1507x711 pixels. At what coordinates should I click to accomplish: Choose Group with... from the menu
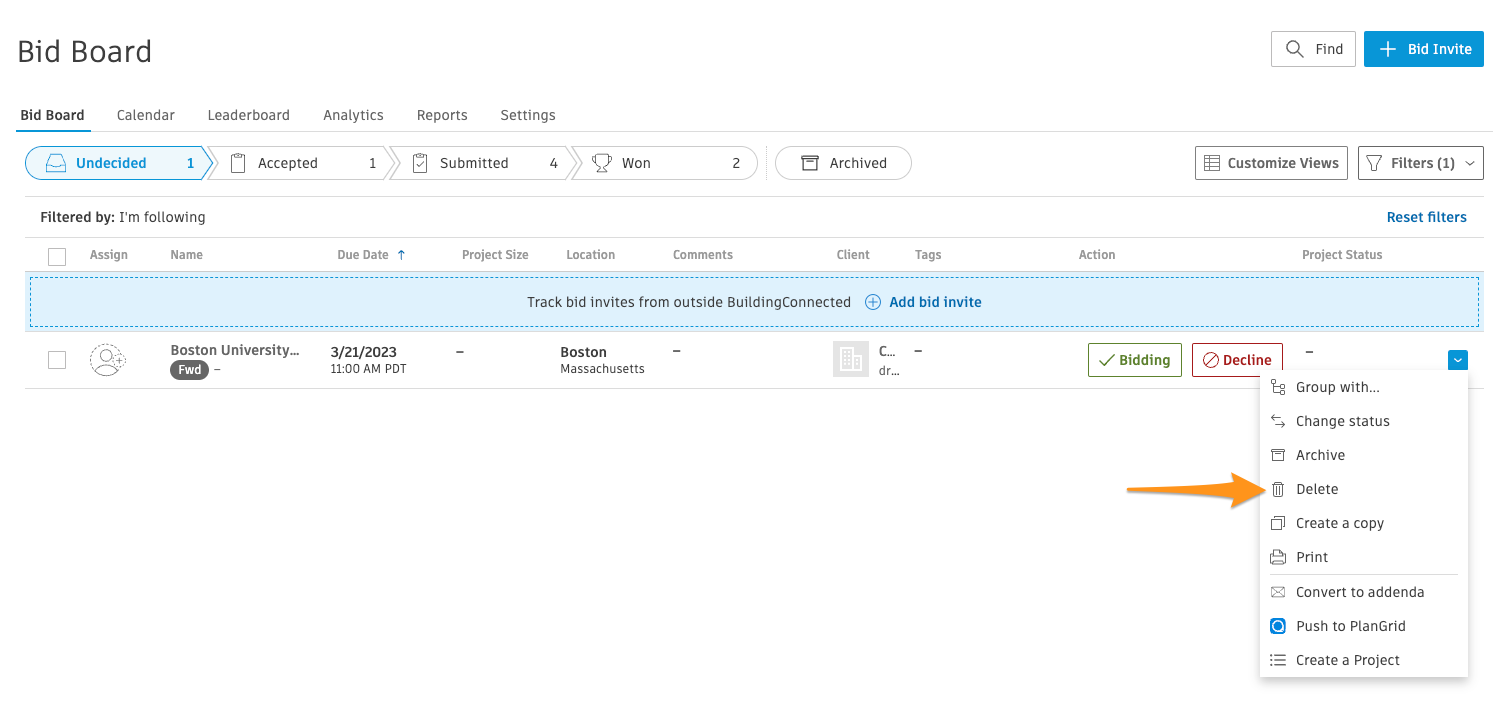point(1364,387)
